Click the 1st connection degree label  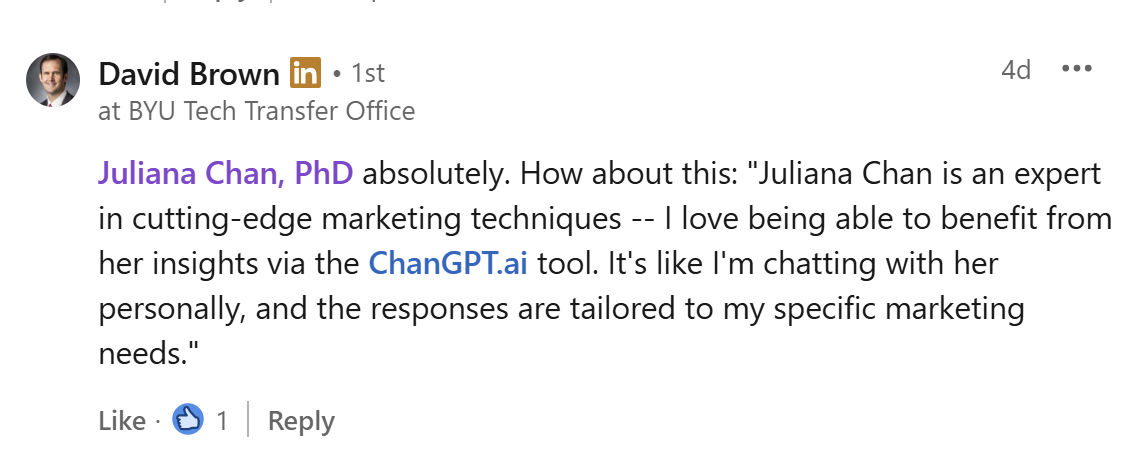[x=366, y=73]
